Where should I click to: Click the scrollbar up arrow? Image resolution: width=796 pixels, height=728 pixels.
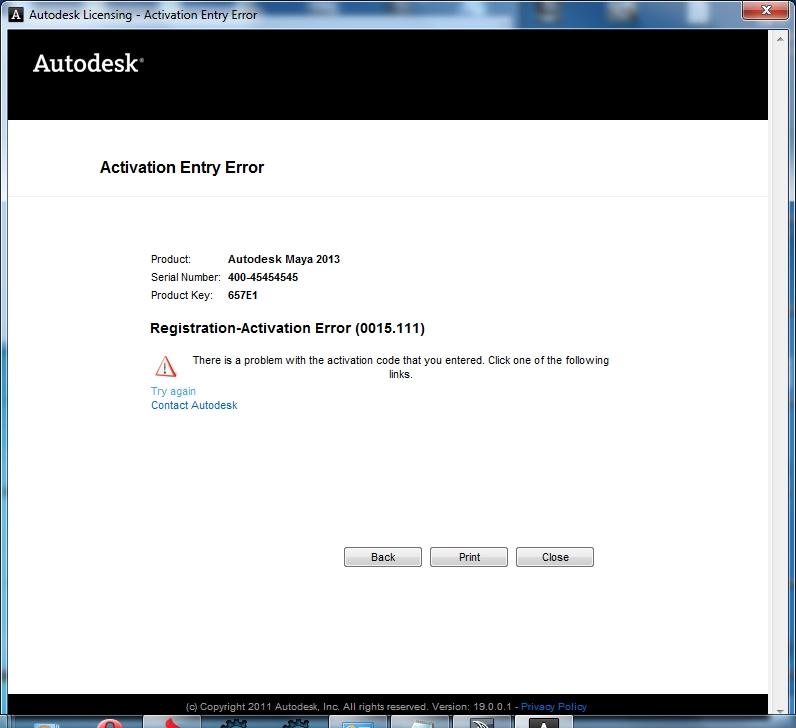tap(780, 39)
